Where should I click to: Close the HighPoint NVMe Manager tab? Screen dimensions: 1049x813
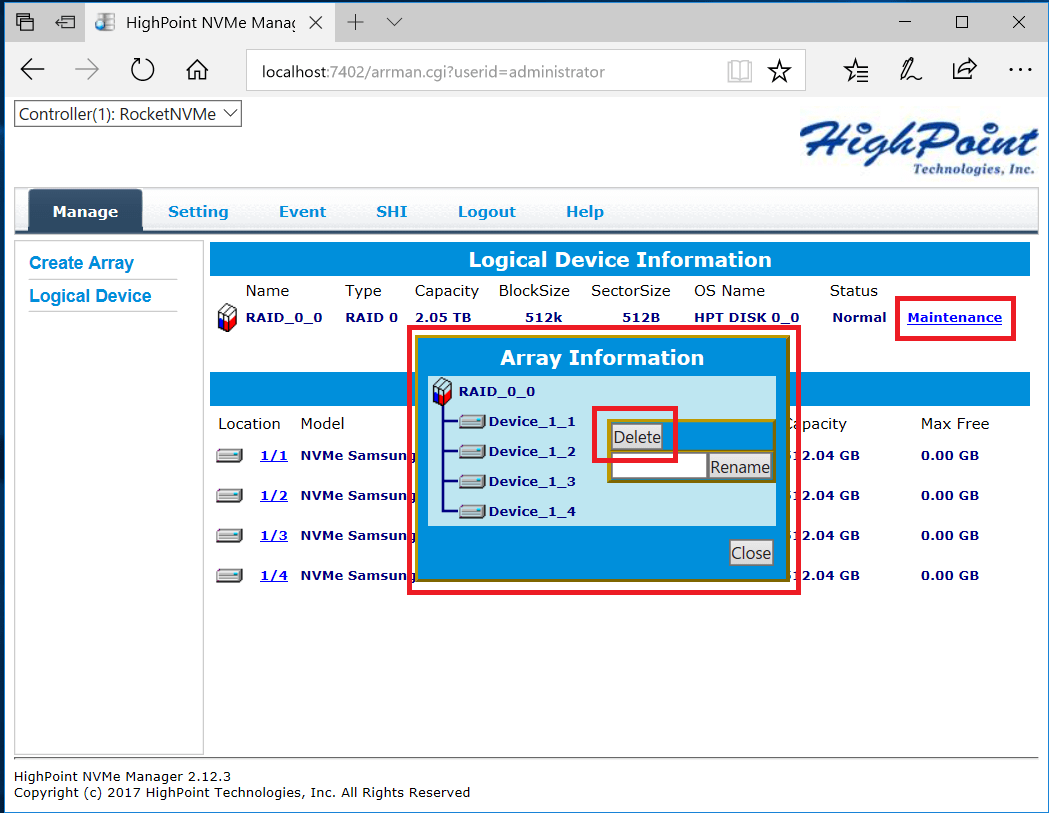(x=316, y=23)
